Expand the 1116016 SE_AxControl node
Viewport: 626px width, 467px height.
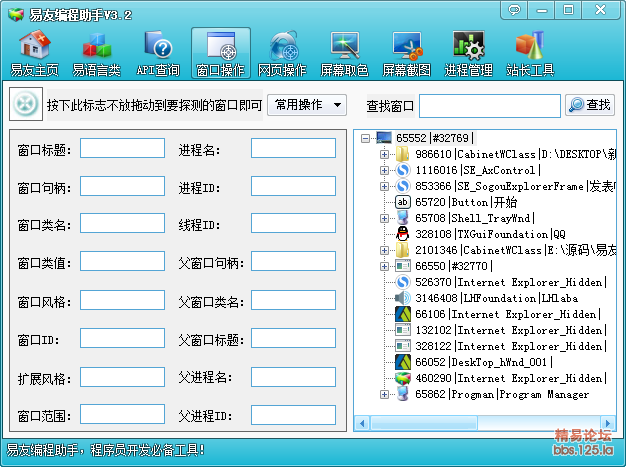(384, 170)
